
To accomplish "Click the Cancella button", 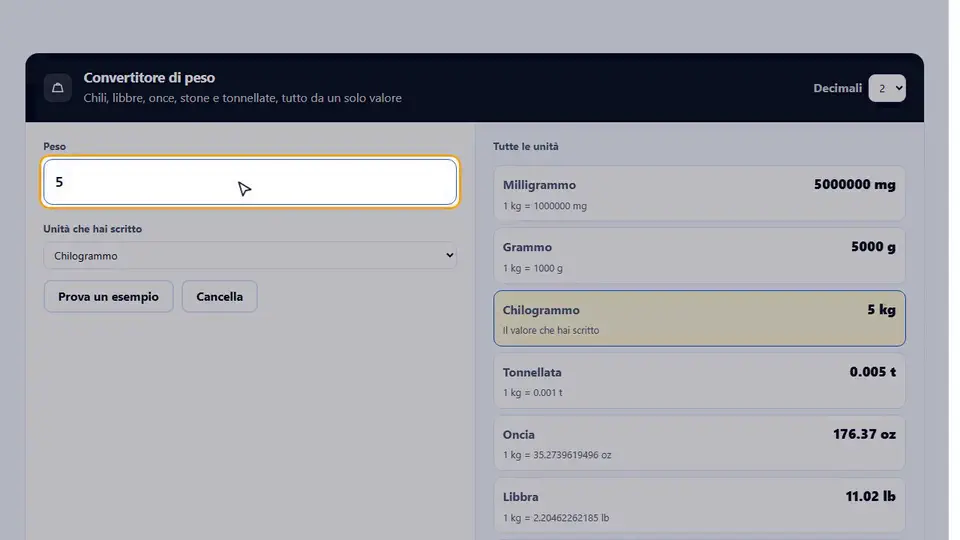I will click(x=219, y=296).
